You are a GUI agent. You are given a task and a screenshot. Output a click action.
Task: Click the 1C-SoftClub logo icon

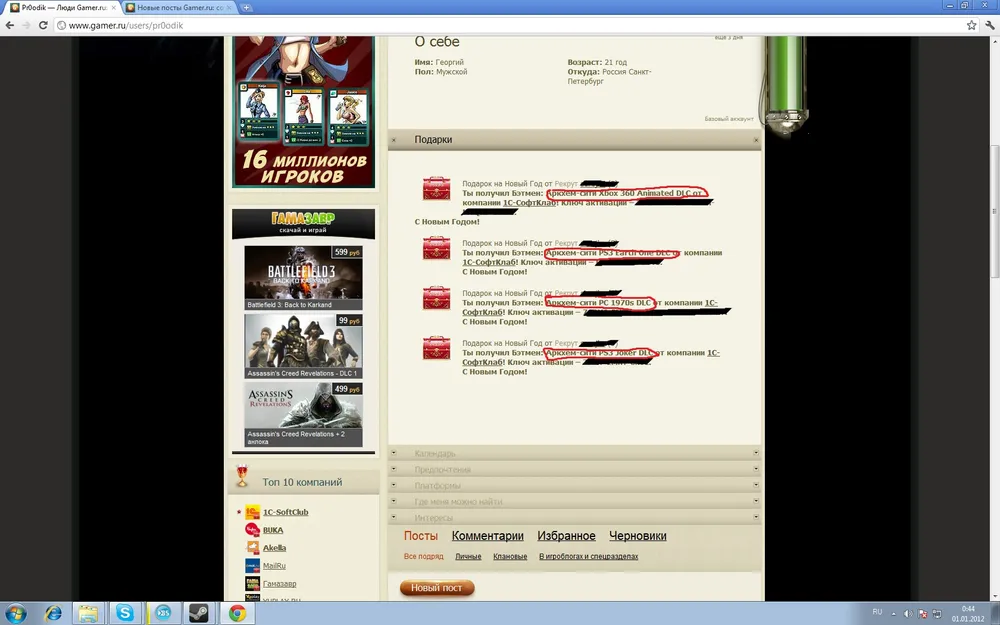tap(253, 512)
